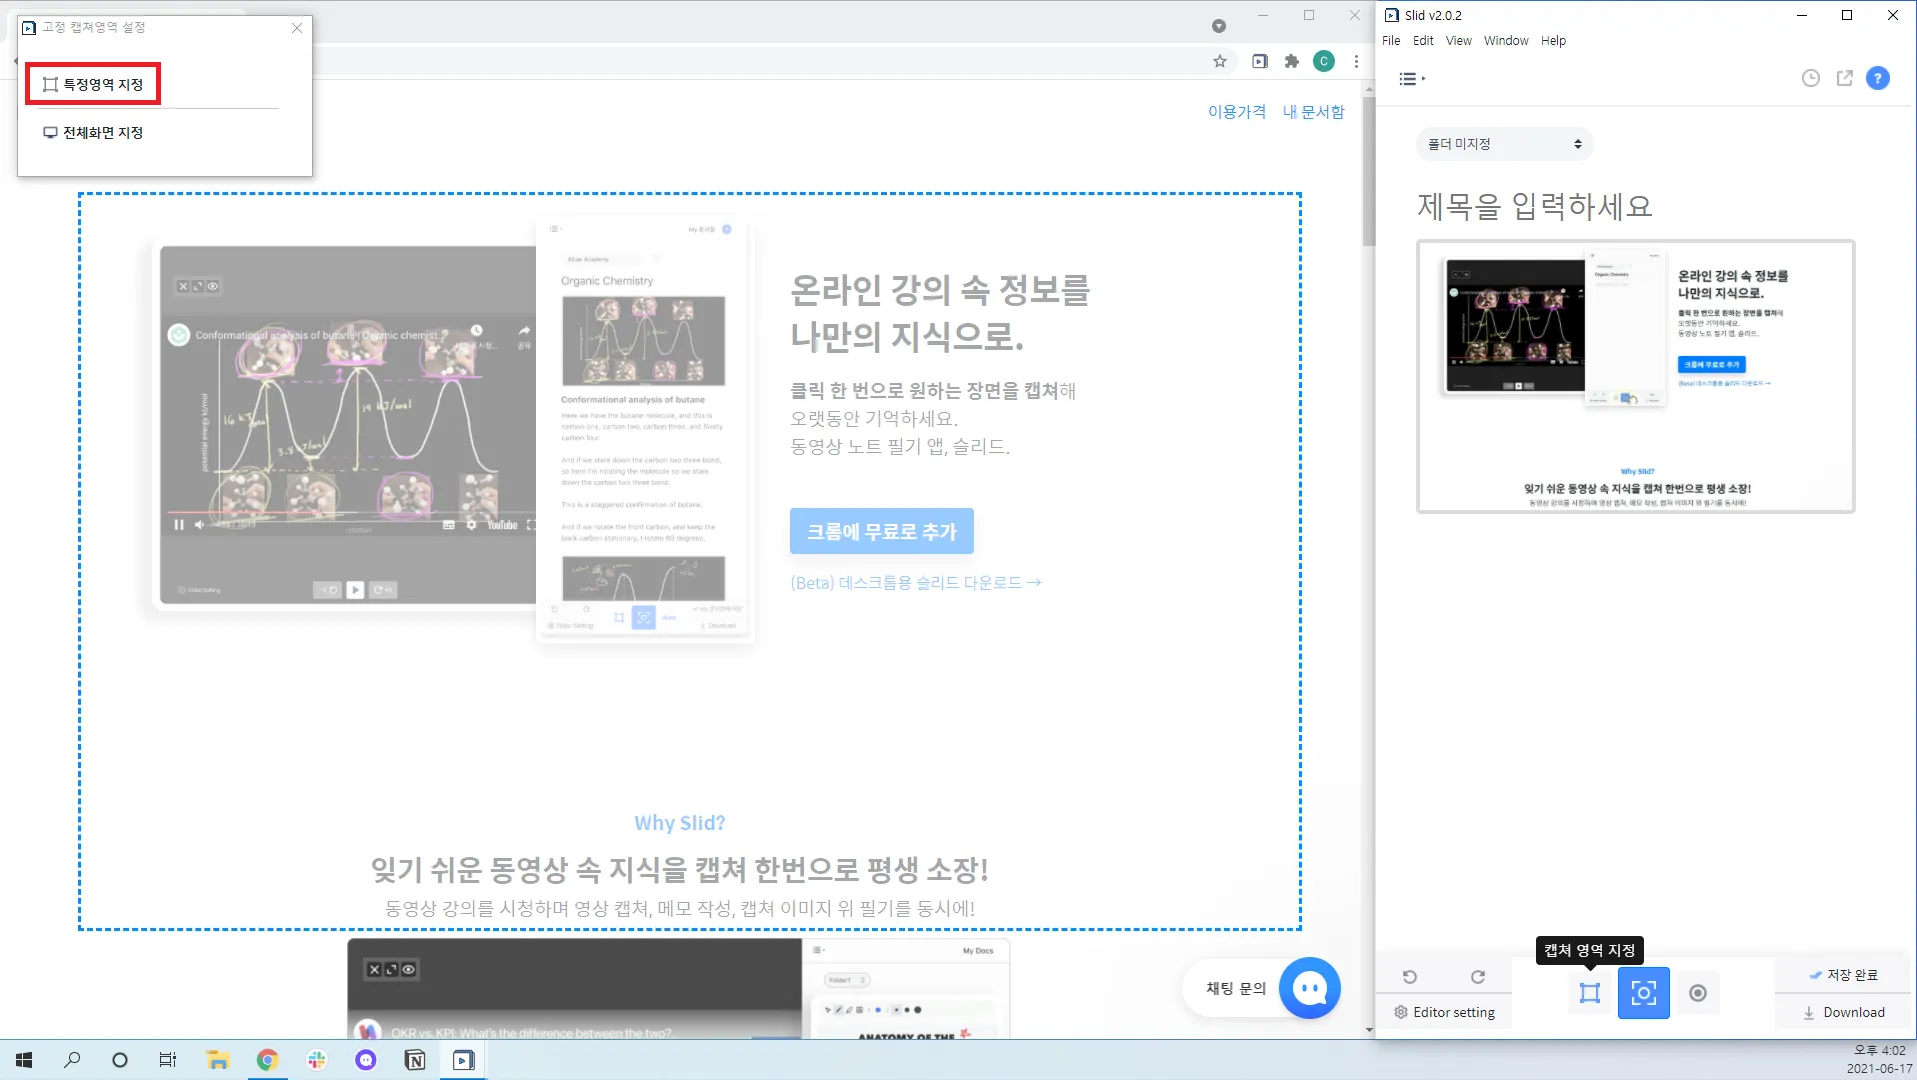Screen dimensions: 1917x1080
Task: Expand the 폴더 미지정 folder dropdown
Action: pos(1504,144)
